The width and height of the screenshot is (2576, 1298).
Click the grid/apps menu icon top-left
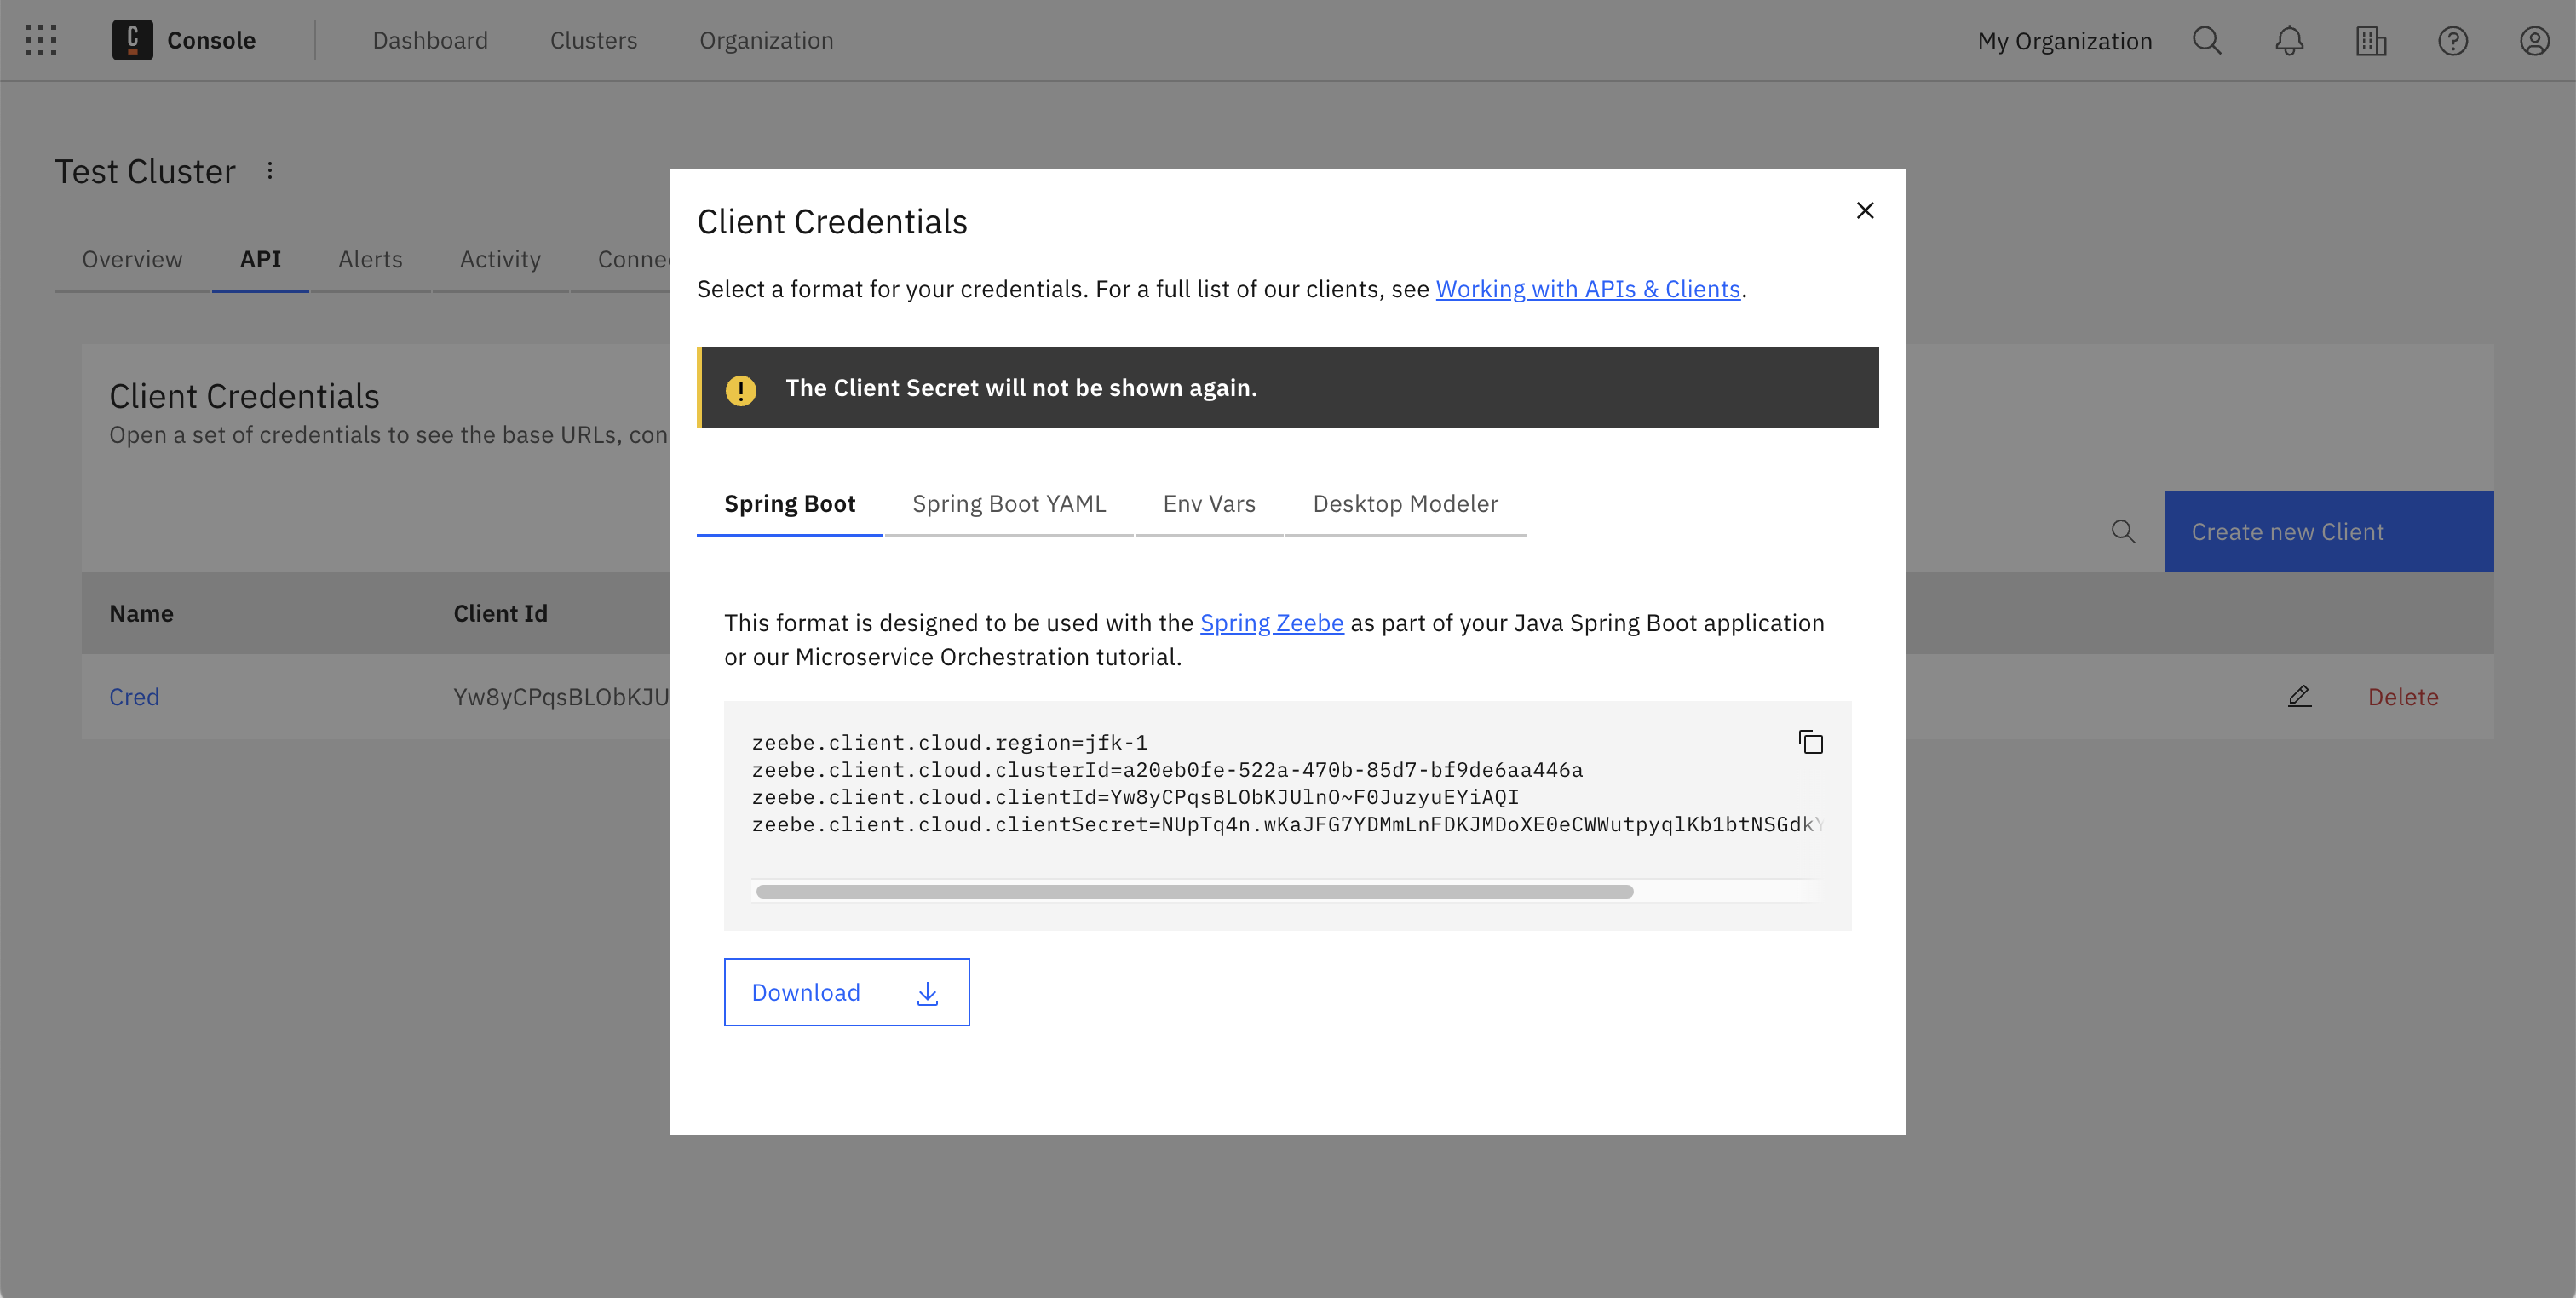40,38
